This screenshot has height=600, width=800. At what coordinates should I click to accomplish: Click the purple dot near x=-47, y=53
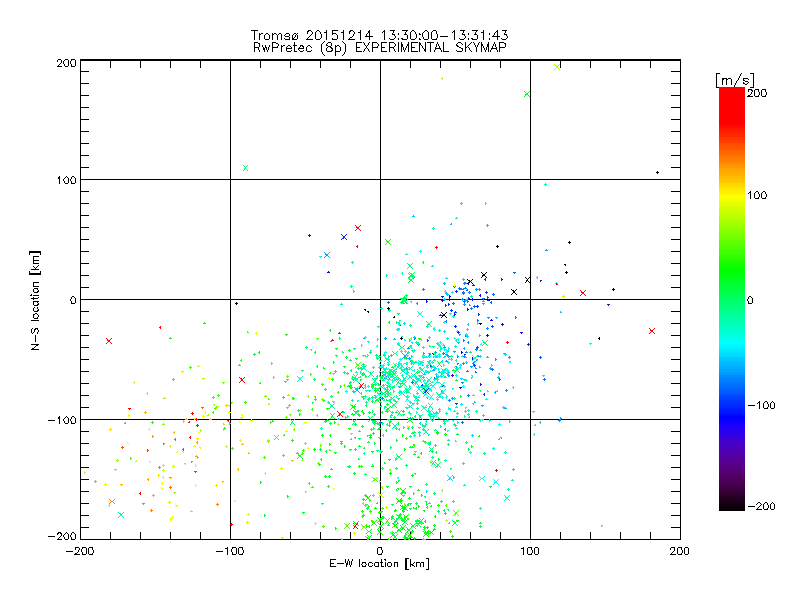pyautogui.click(x=310, y=235)
